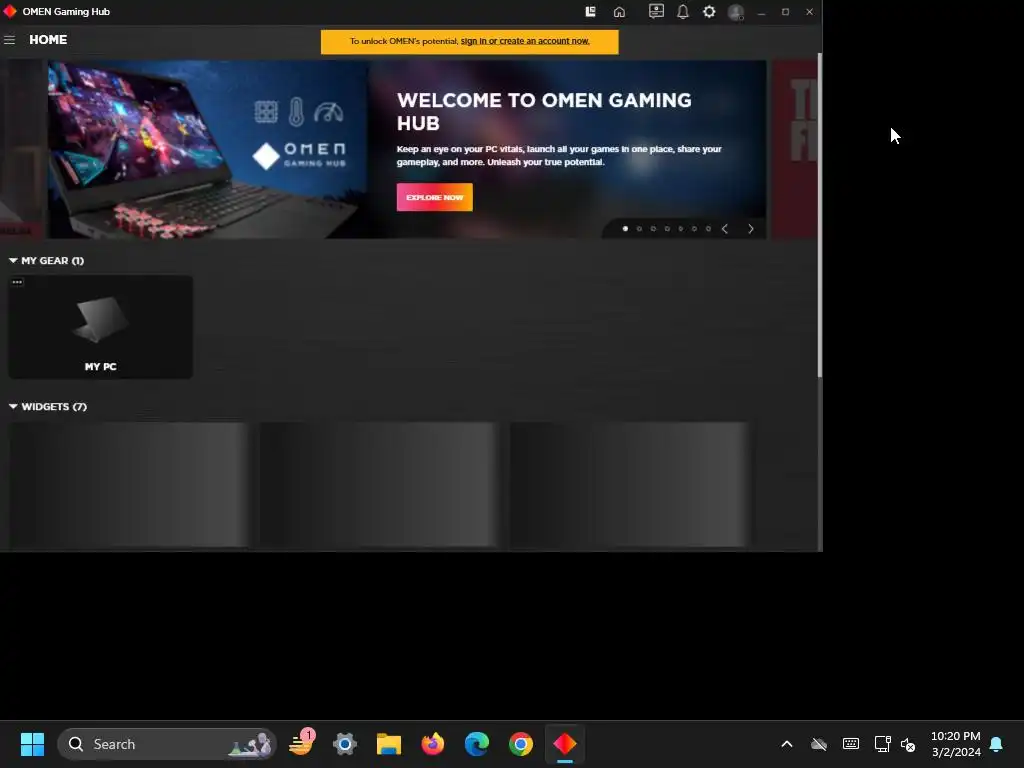Select the first carousel dot
Screen dimensions: 1024x768
click(x=625, y=229)
